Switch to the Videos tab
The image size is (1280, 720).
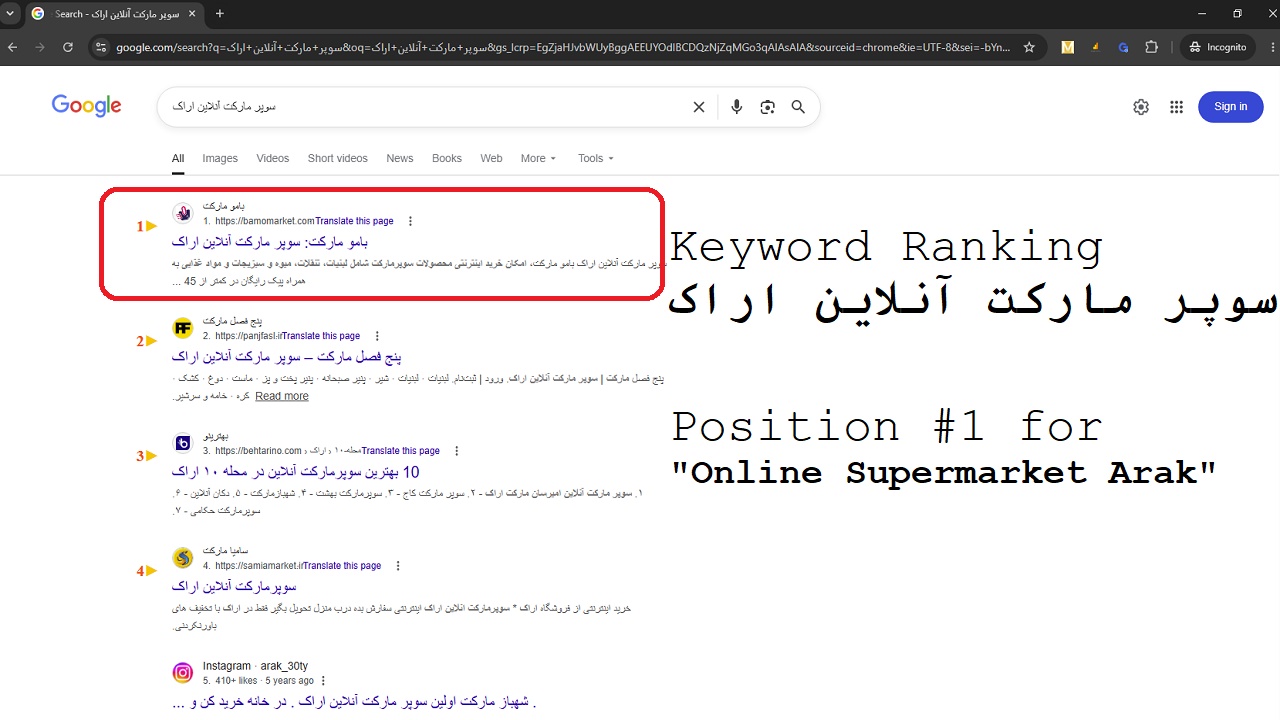[x=272, y=158]
